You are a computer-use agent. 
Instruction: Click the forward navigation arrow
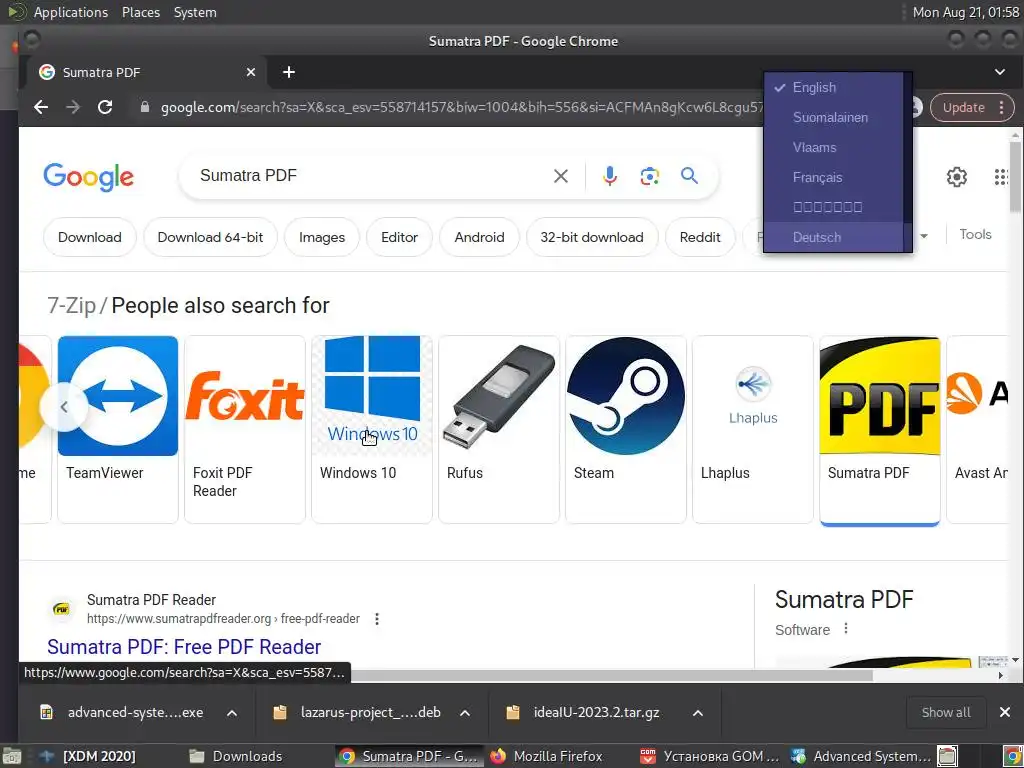pyautogui.click(x=72, y=107)
